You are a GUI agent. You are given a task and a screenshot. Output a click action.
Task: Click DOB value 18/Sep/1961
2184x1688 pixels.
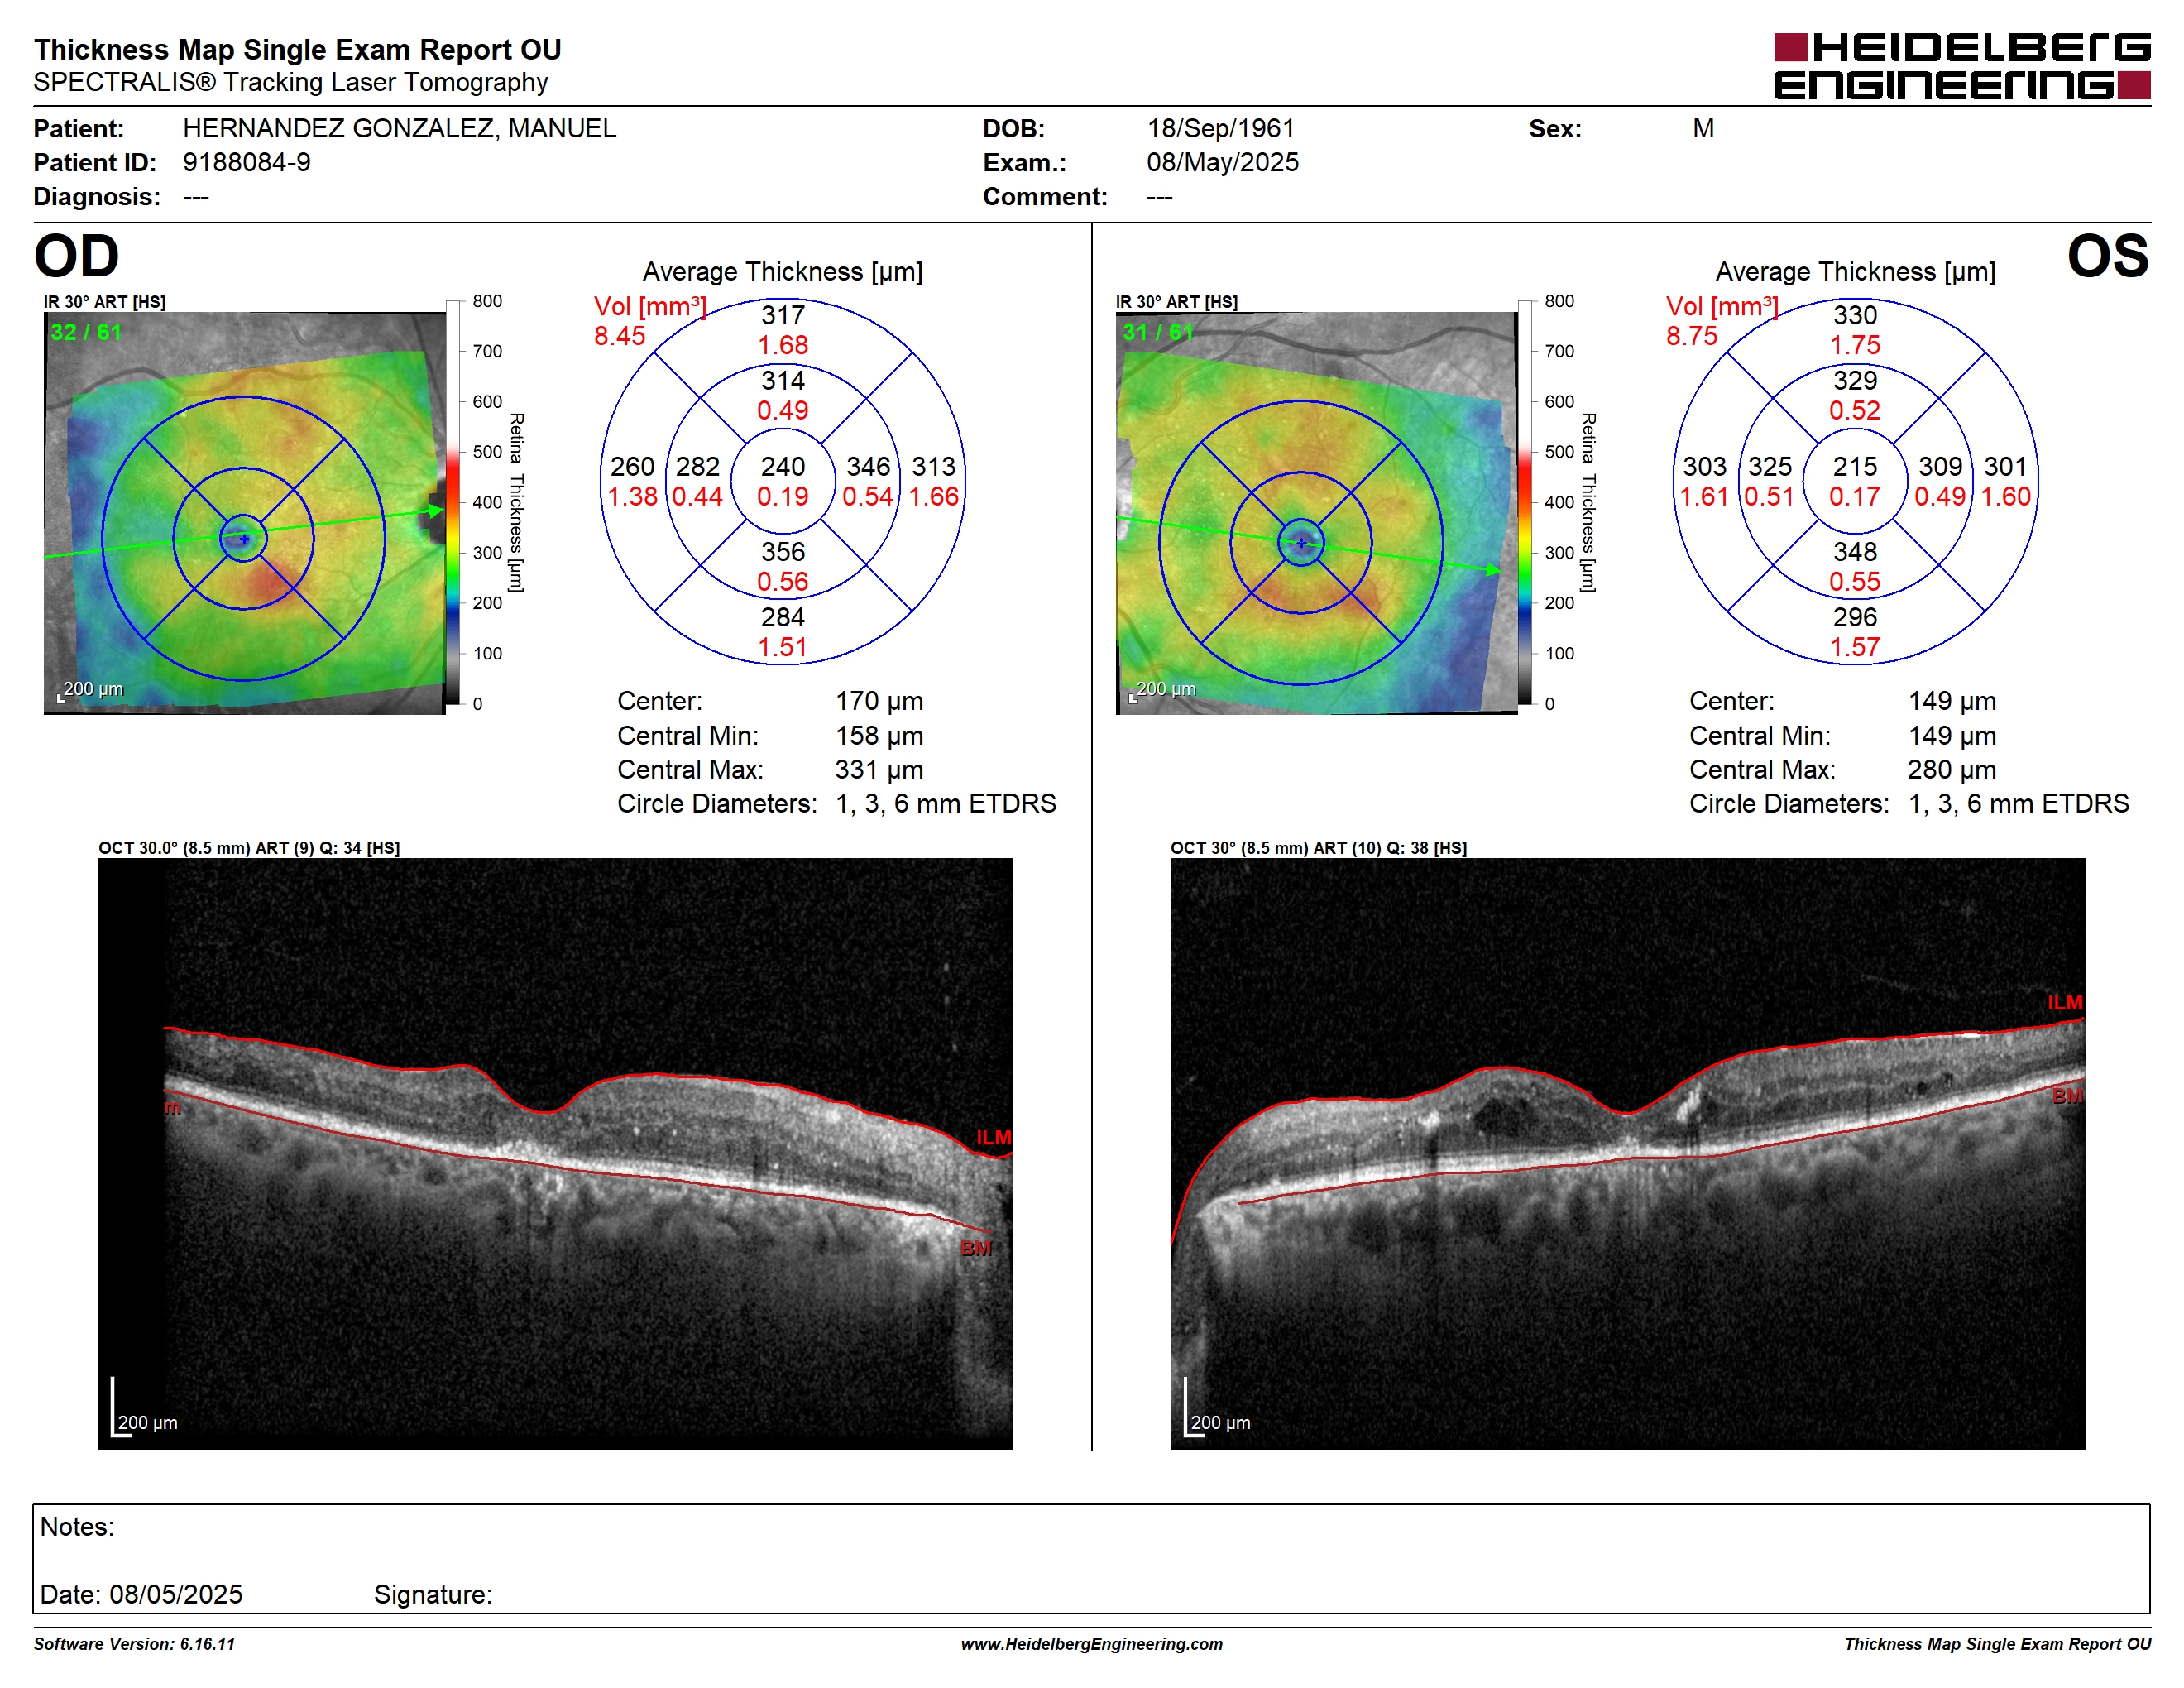pyautogui.click(x=1220, y=129)
